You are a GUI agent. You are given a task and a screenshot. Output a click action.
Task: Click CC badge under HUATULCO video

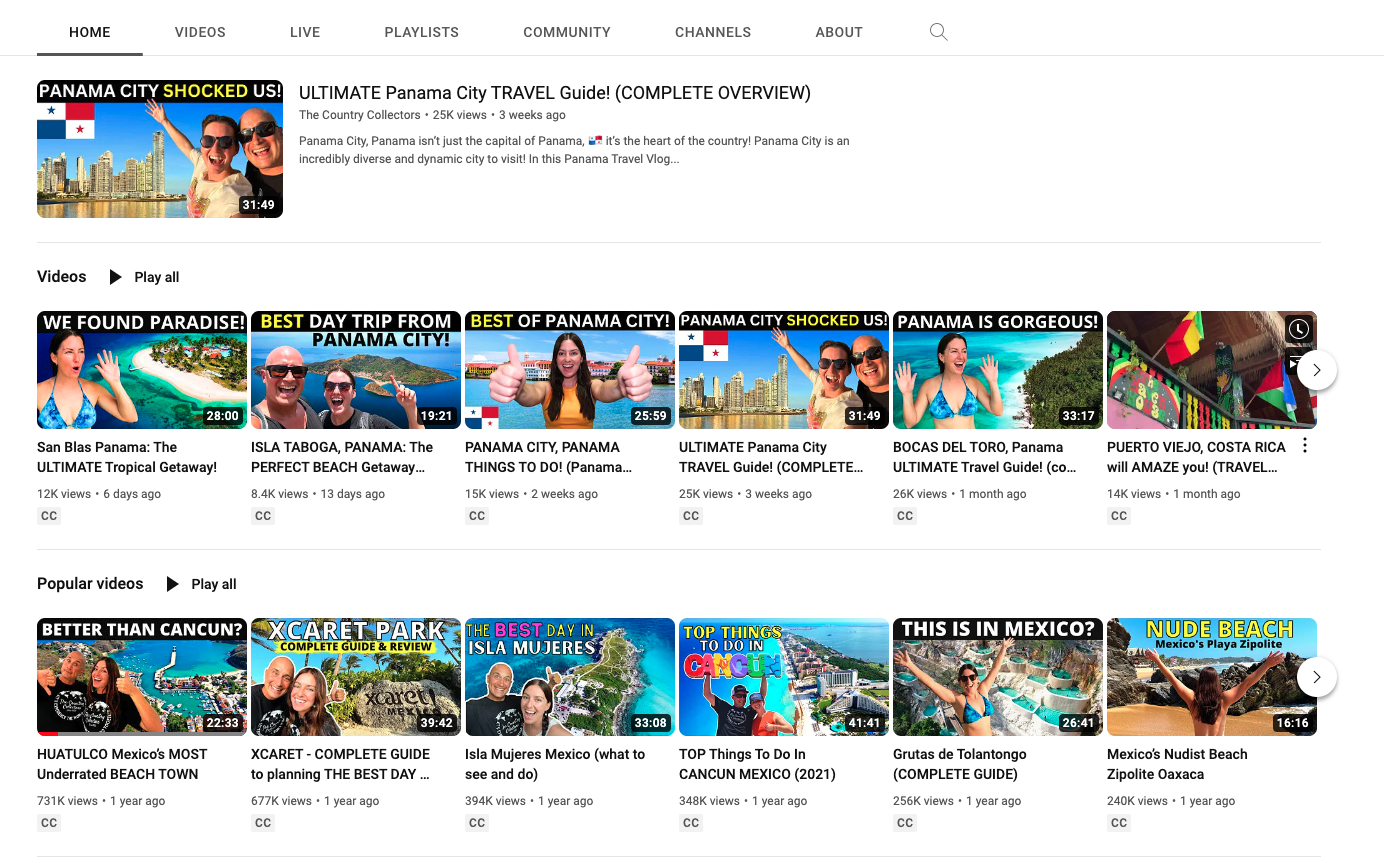point(49,823)
